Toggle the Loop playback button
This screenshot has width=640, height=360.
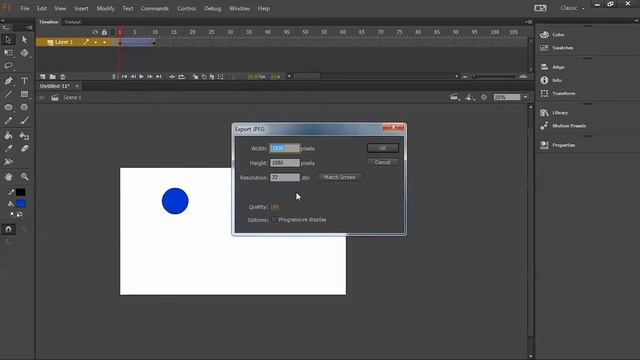click(x=182, y=77)
